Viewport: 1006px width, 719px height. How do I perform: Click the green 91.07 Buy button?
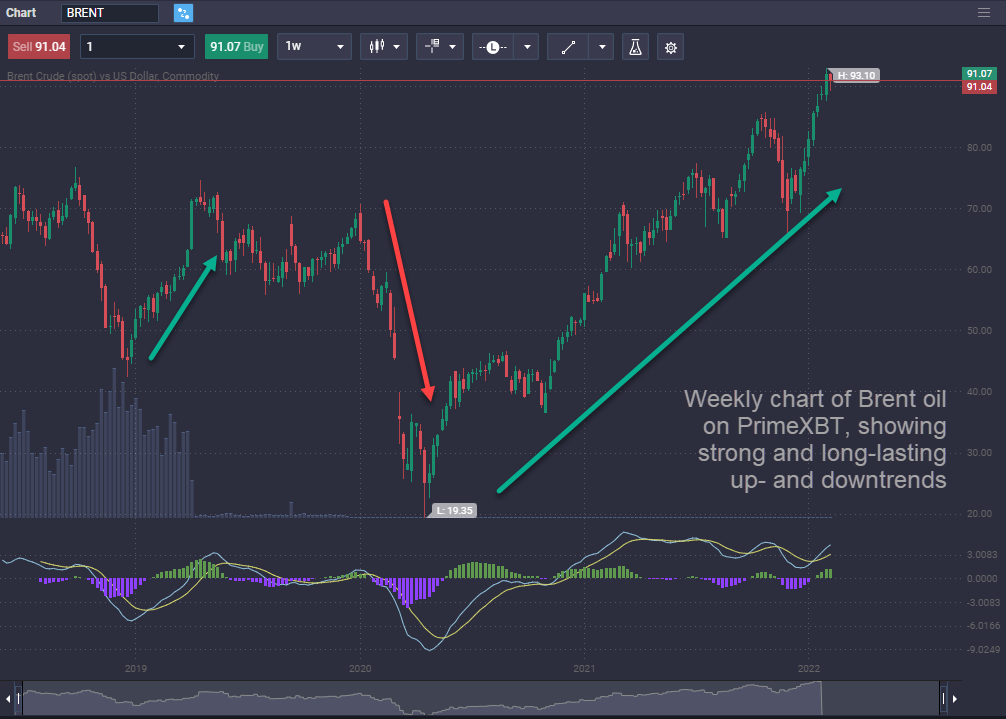click(x=236, y=46)
